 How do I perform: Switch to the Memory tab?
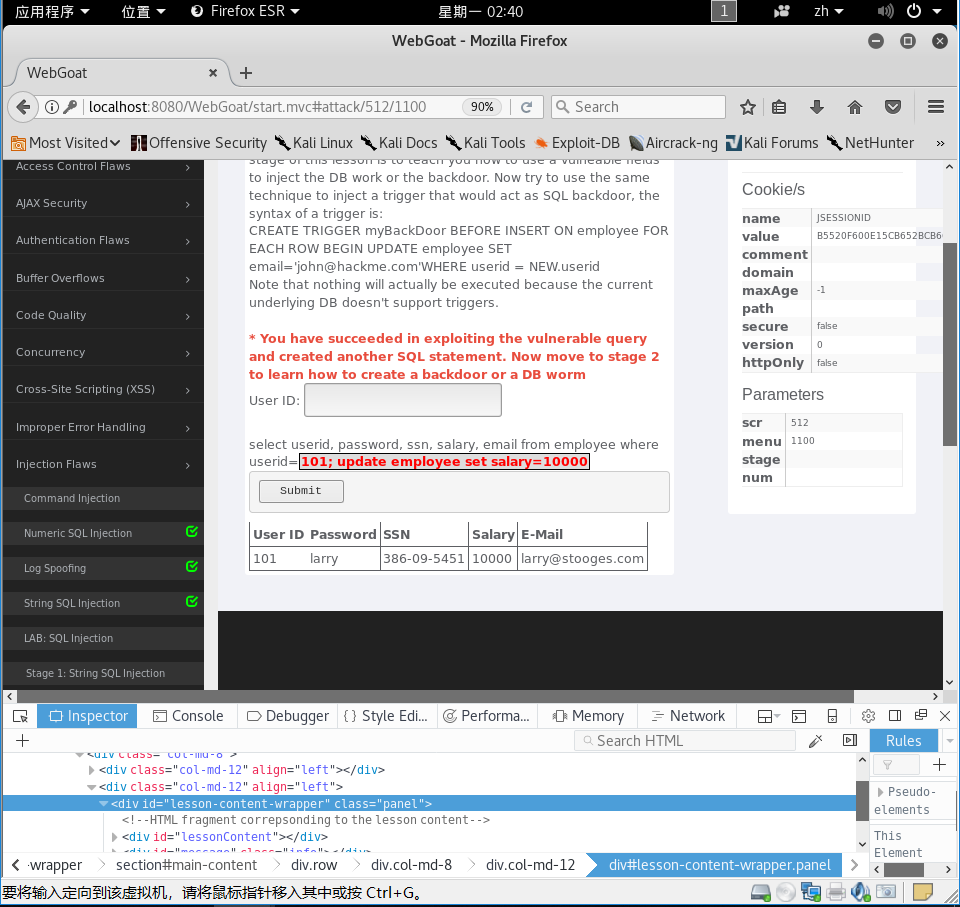(588, 716)
